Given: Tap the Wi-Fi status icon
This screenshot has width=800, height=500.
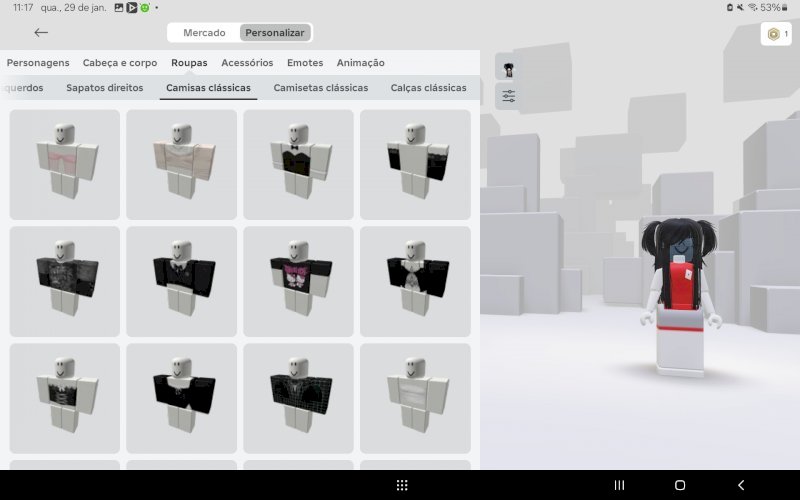Looking at the screenshot, I should click(x=753, y=8).
